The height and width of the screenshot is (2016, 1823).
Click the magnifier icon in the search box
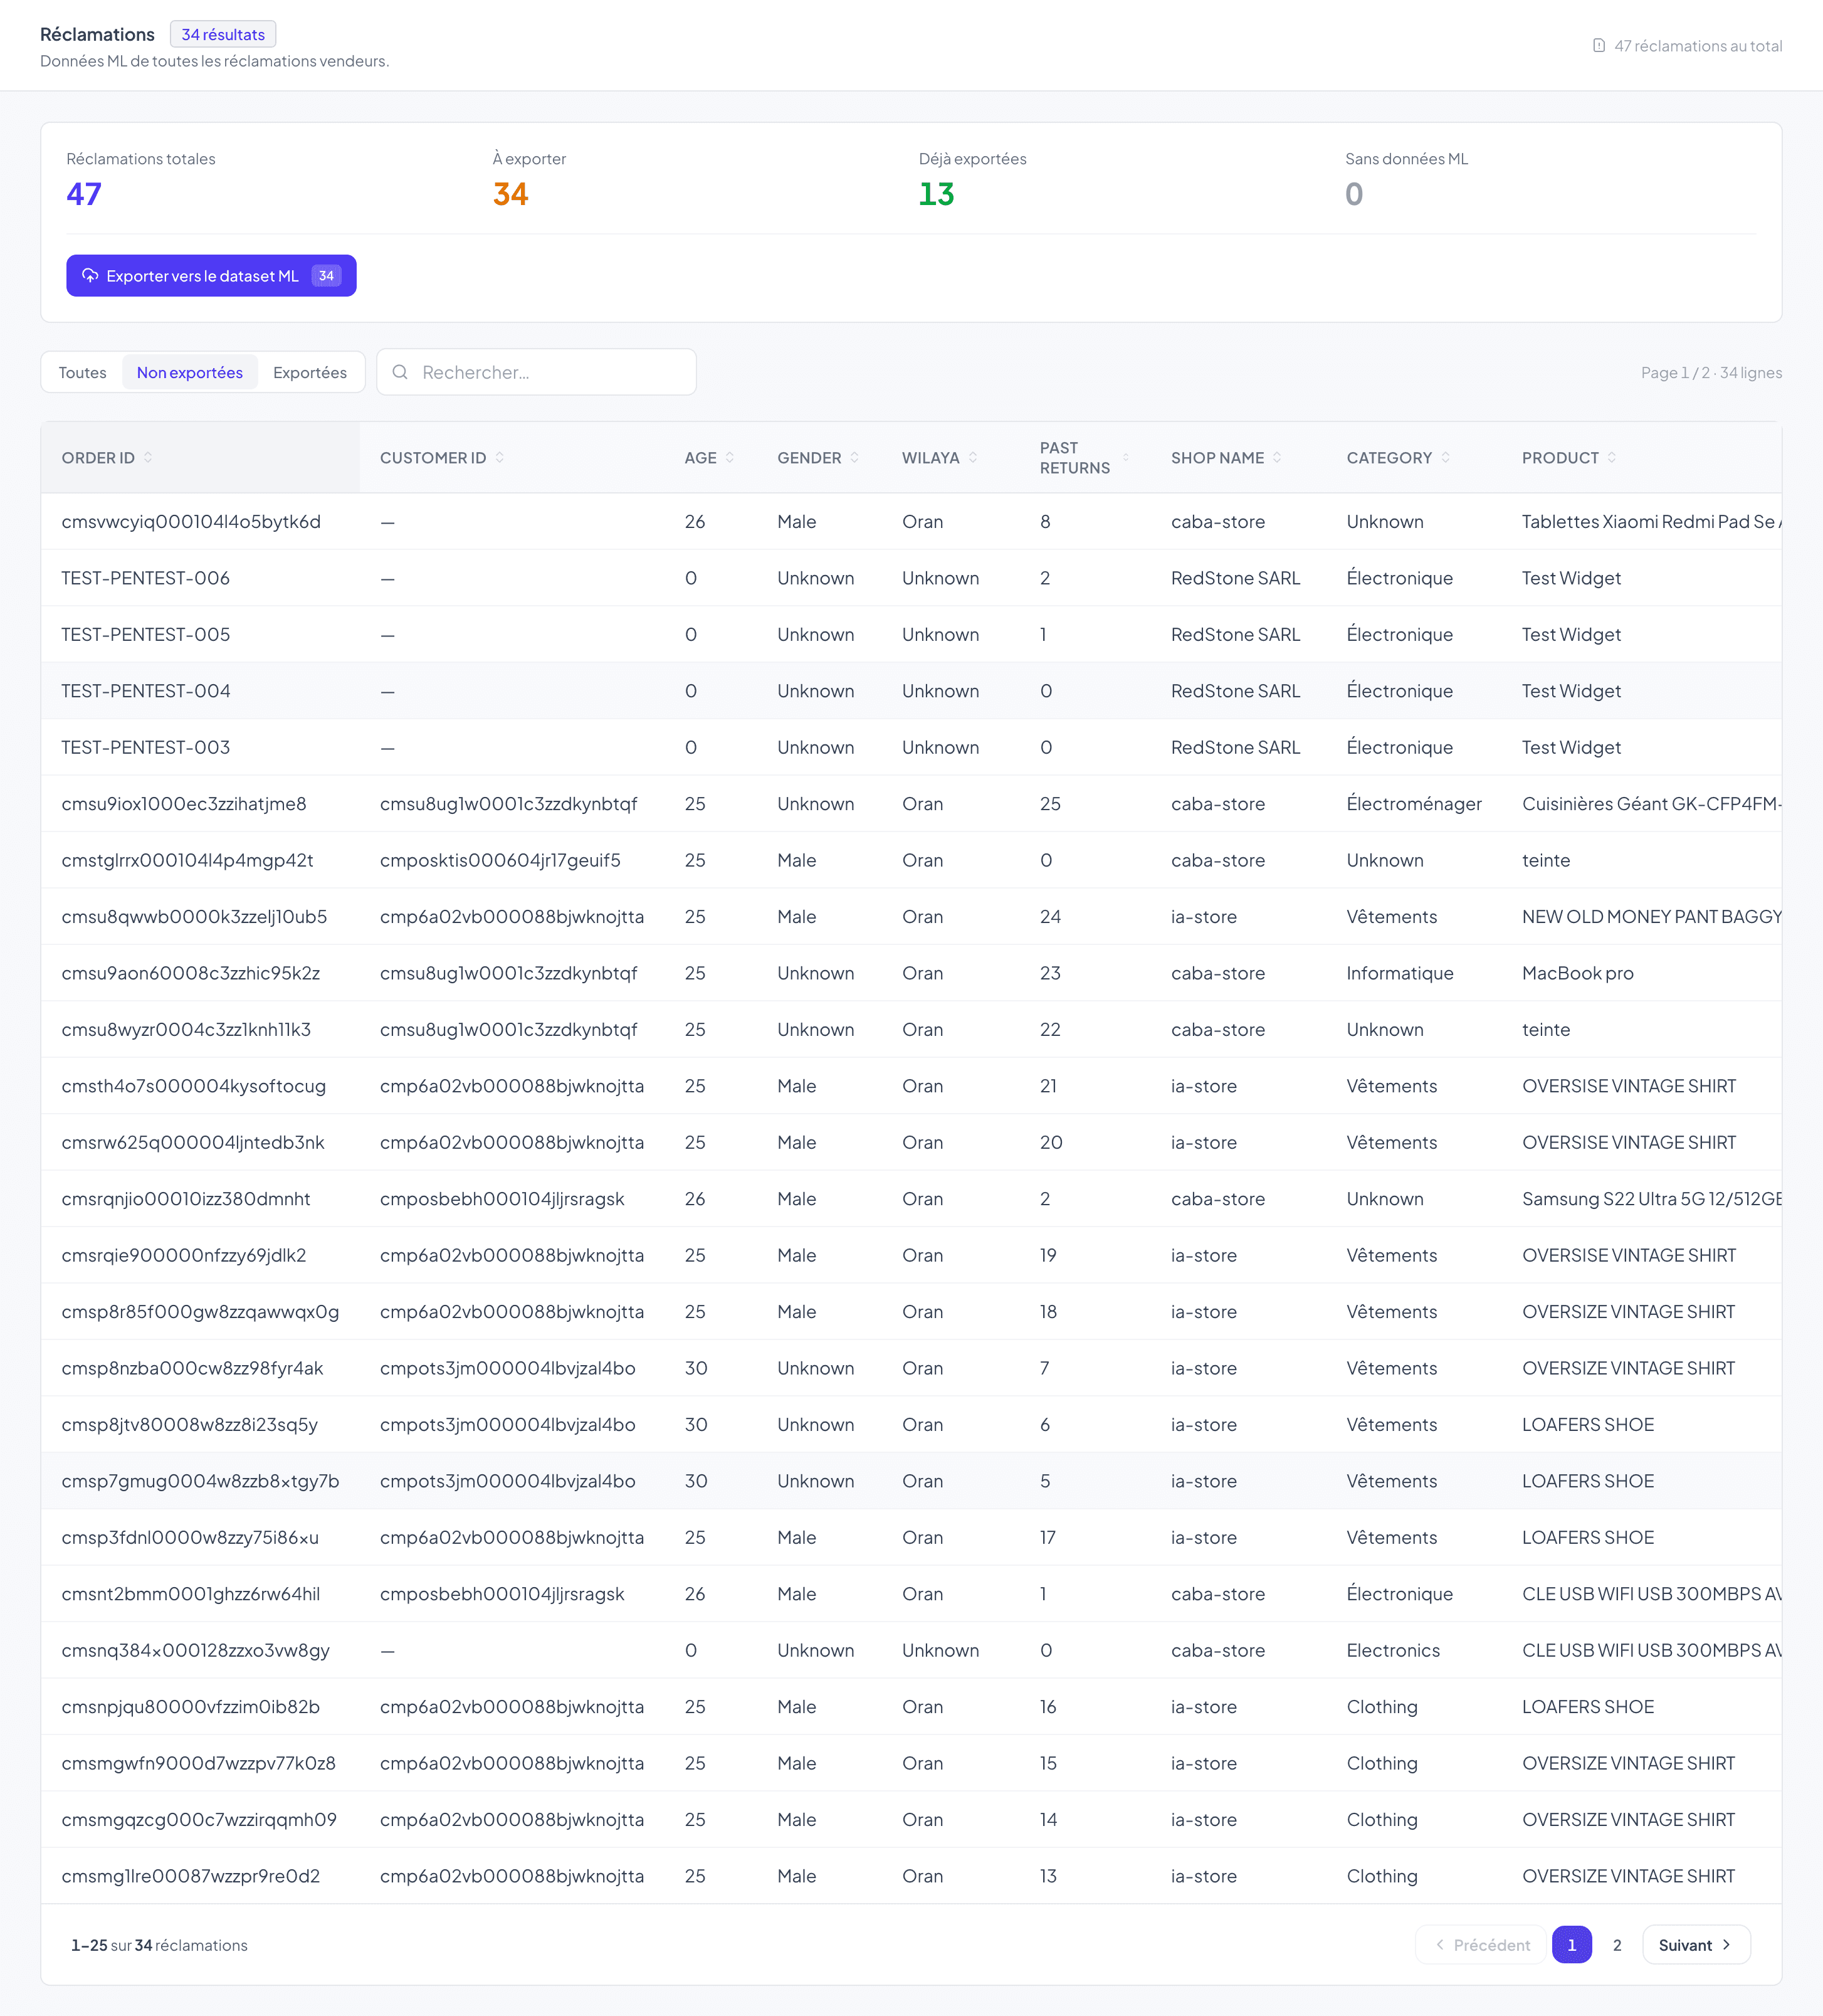400,372
